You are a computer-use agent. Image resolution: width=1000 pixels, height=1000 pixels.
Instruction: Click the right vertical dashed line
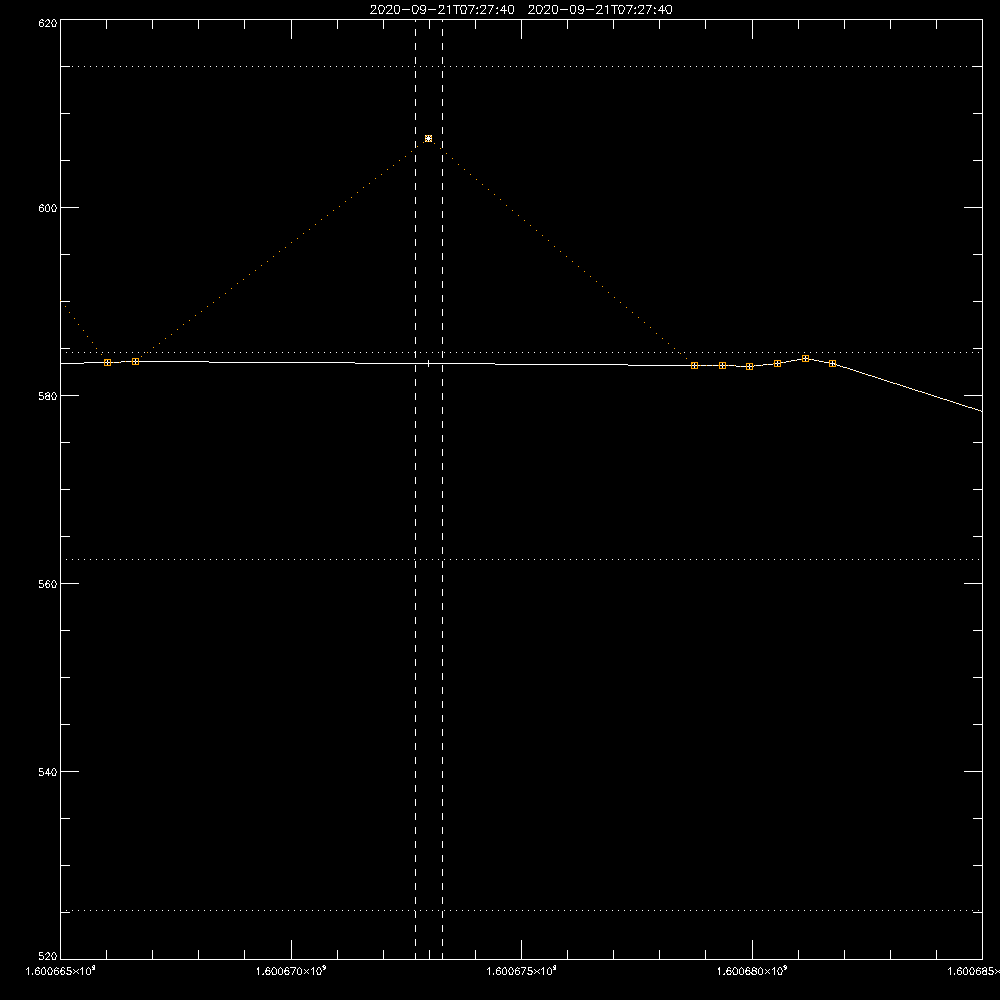443,489
